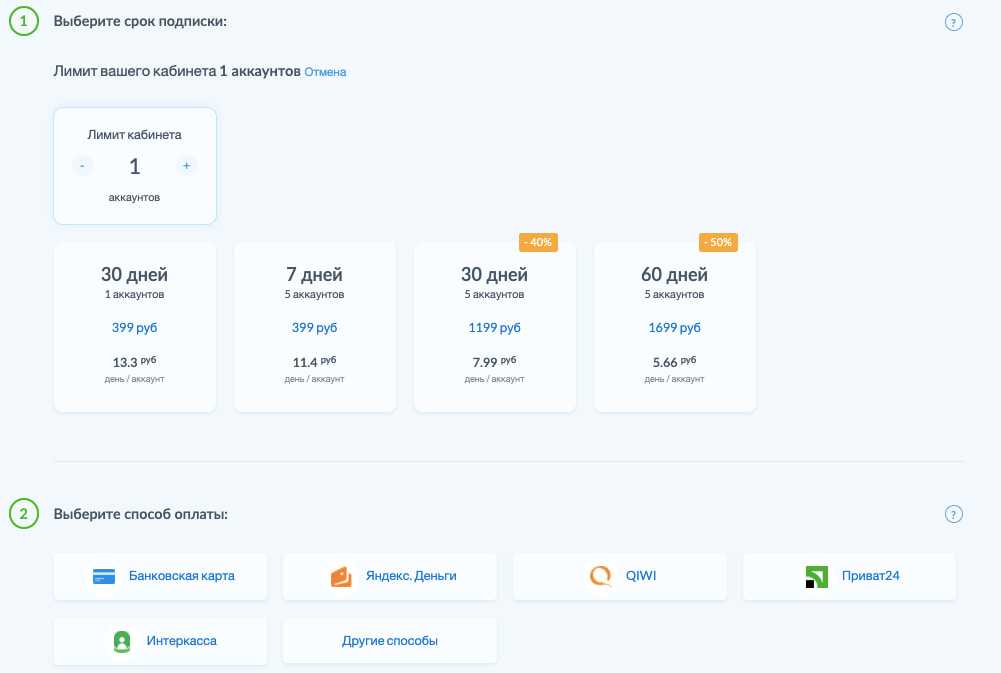The height and width of the screenshot is (673, 1001).
Task: Click Выберите способ оплаты heading
Action: [x=140, y=514]
